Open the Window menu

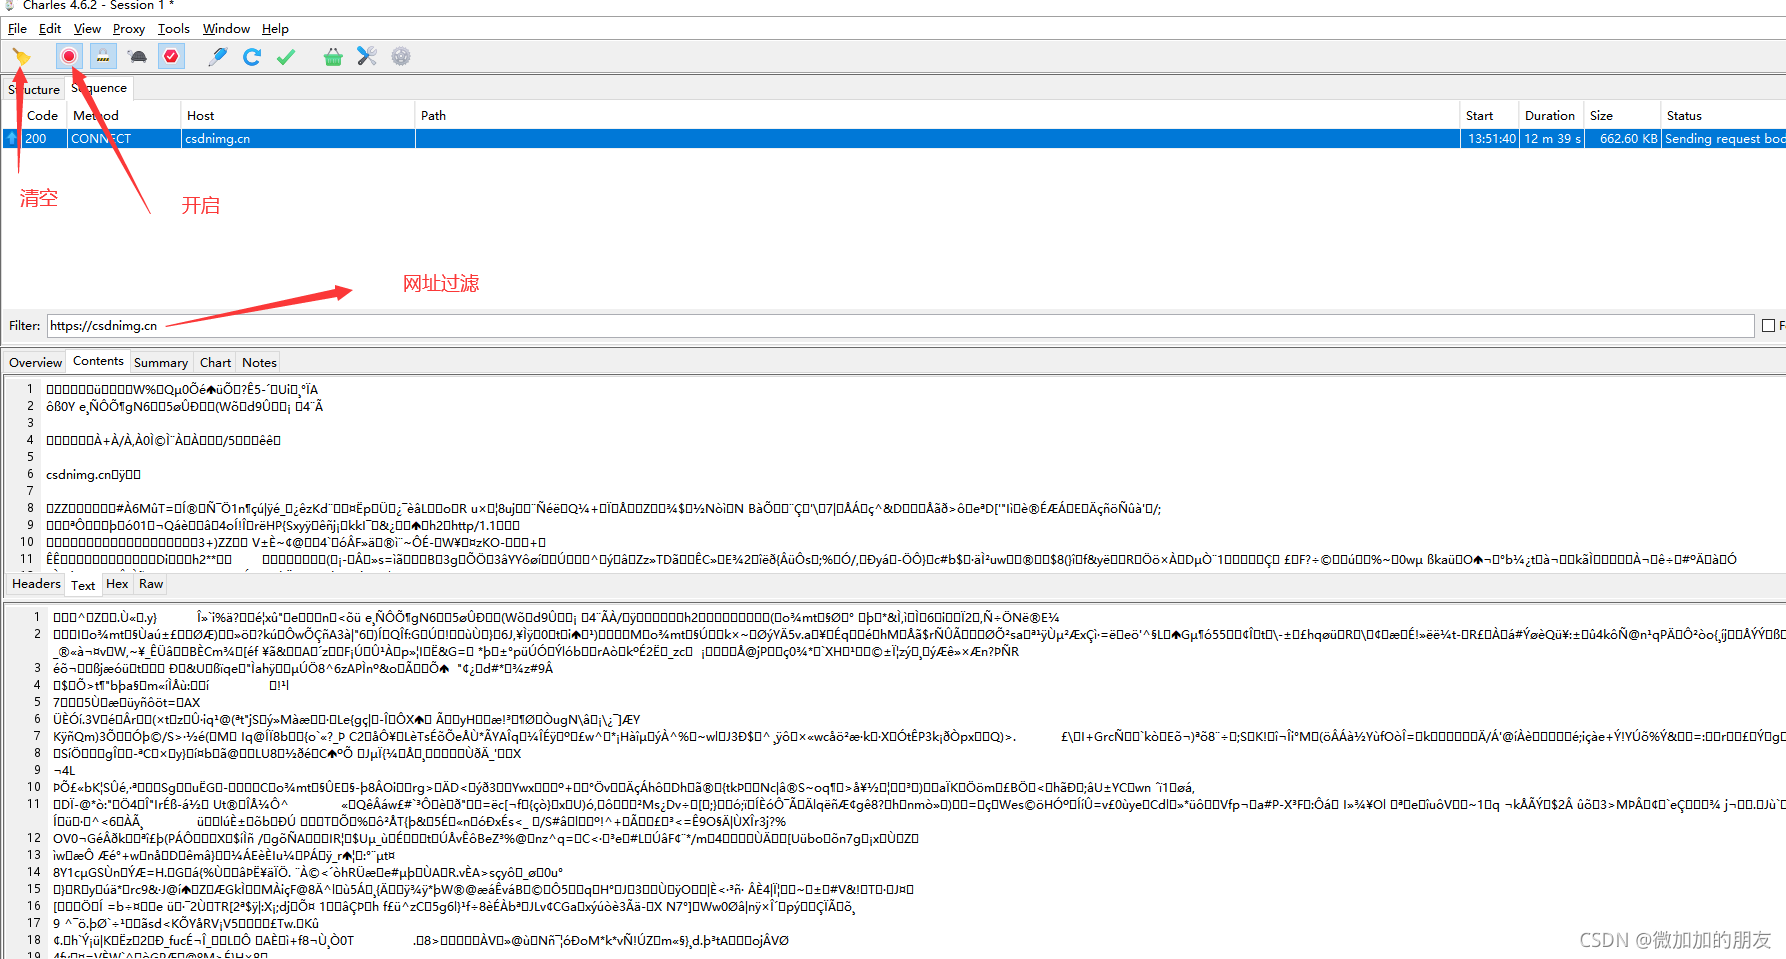[226, 29]
